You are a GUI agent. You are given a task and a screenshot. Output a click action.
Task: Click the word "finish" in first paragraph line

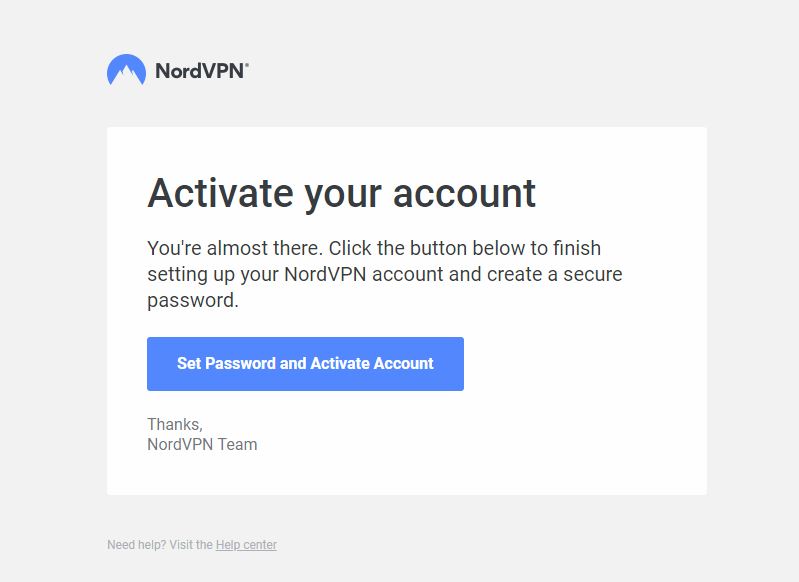(x=577, y=248)
